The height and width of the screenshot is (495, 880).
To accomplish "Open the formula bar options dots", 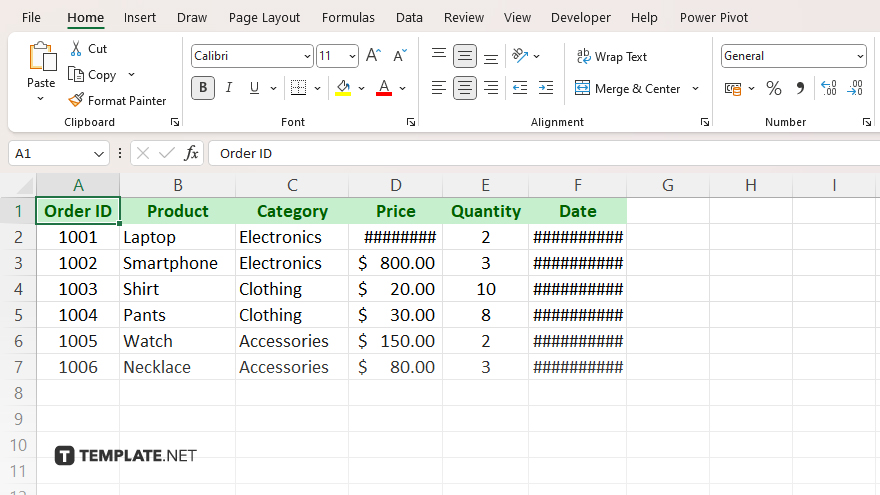I will (x=120, y=153).
